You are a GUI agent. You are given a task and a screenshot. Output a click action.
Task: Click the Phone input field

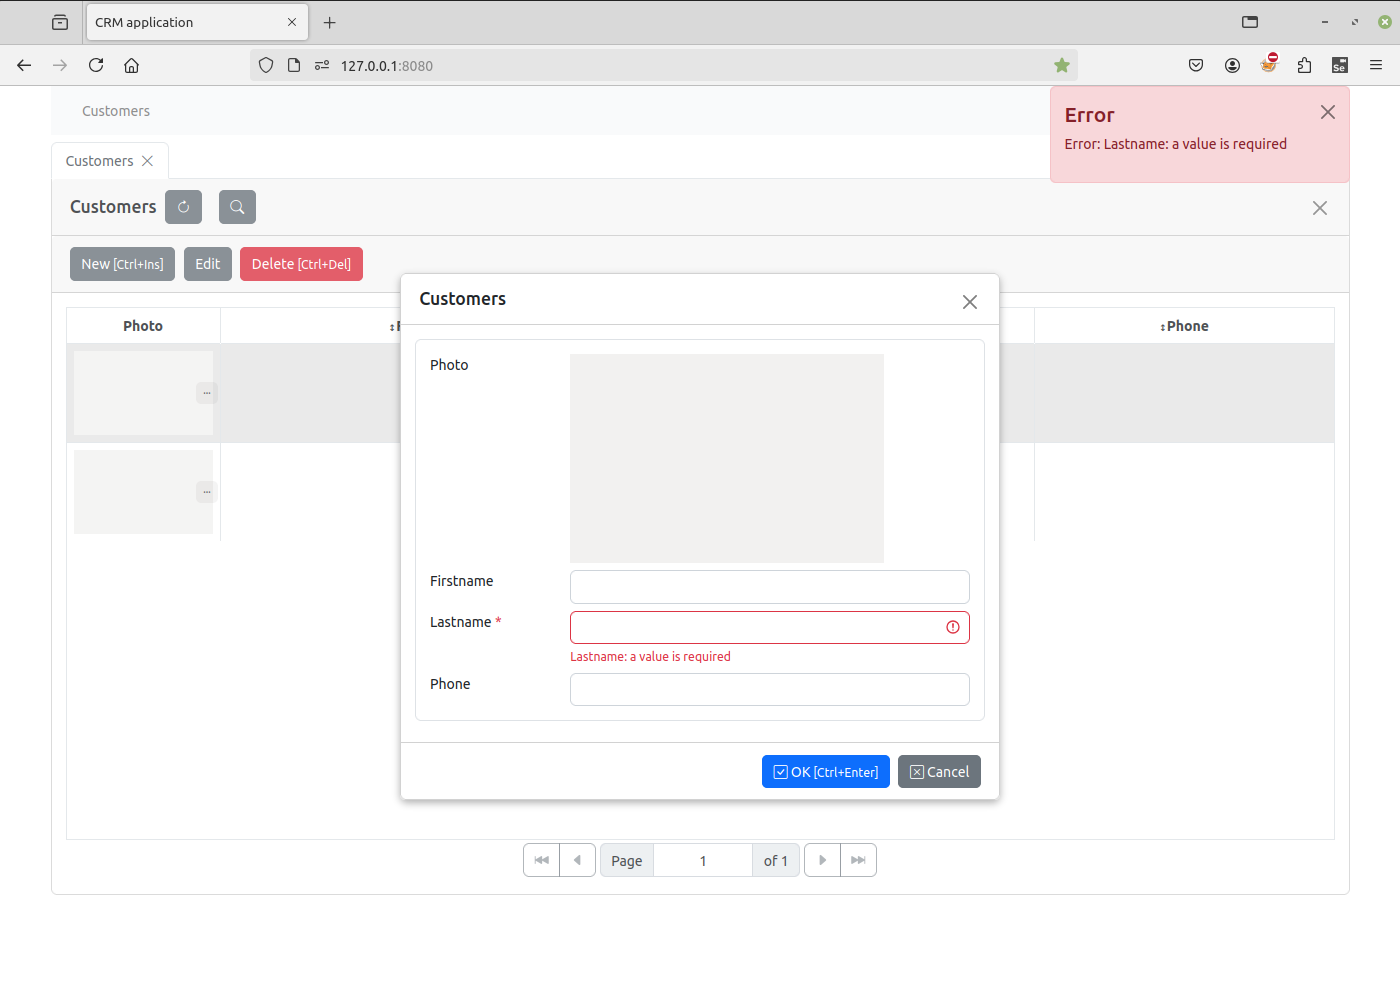point(768,689)
